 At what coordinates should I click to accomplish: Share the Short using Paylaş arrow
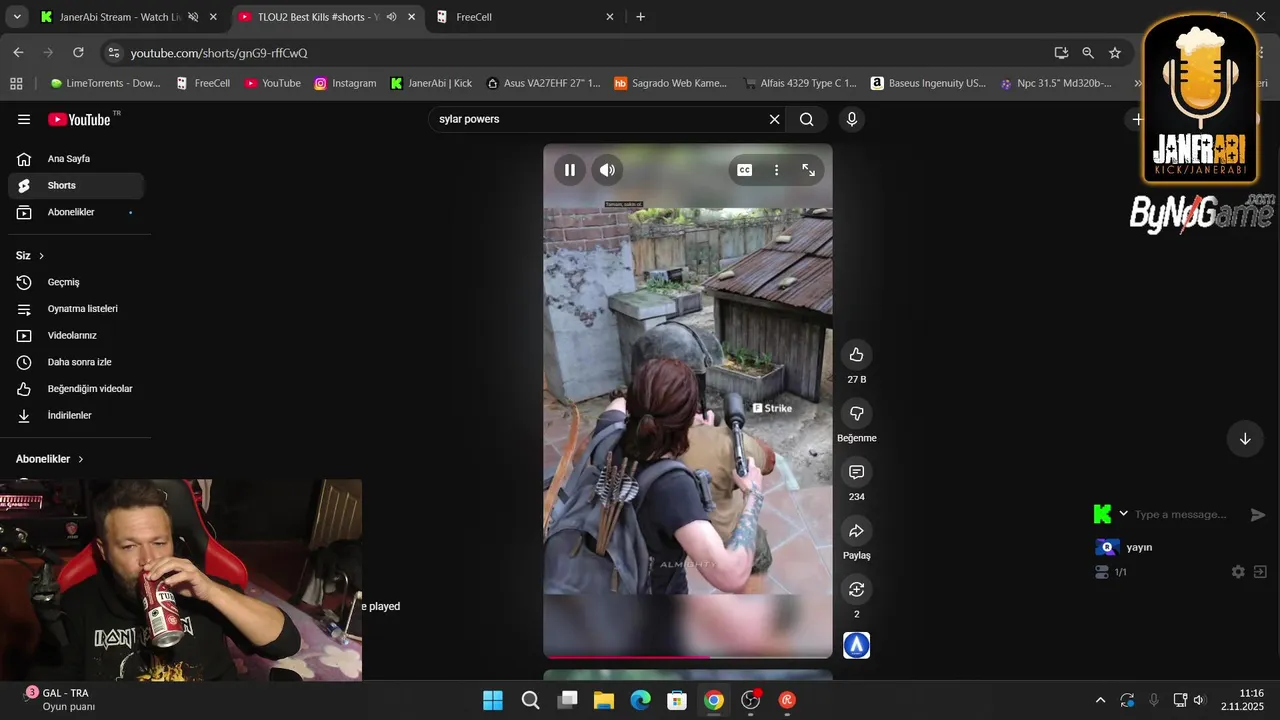coord(856,531)
